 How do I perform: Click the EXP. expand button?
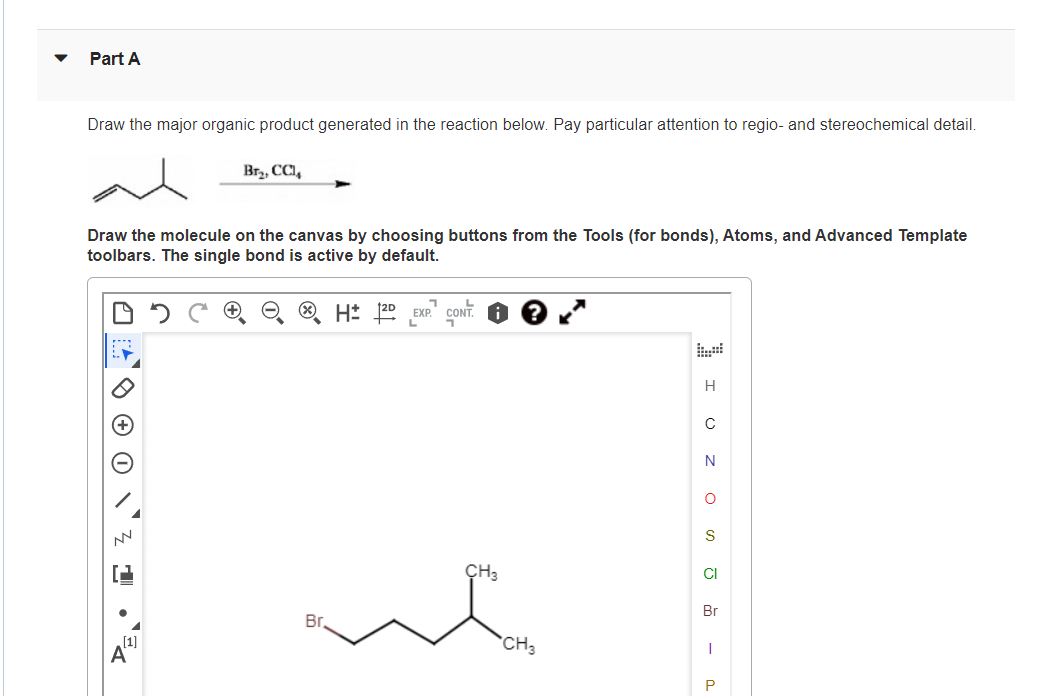click(423, 312)
